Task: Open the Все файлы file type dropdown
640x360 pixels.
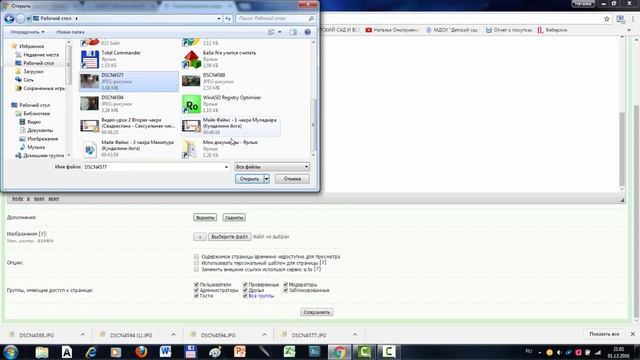Action: (x=272, y=167)
